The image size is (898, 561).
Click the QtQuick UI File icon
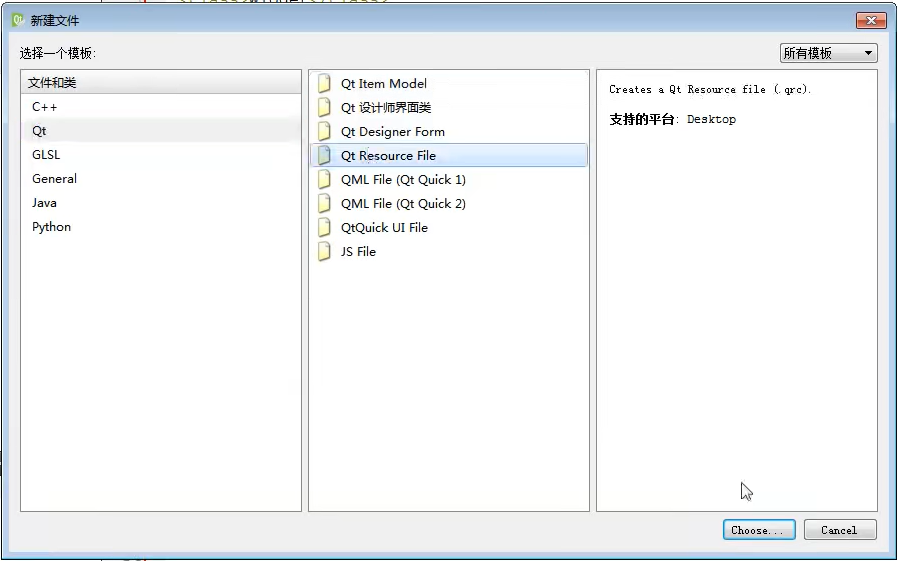[324, 228]
